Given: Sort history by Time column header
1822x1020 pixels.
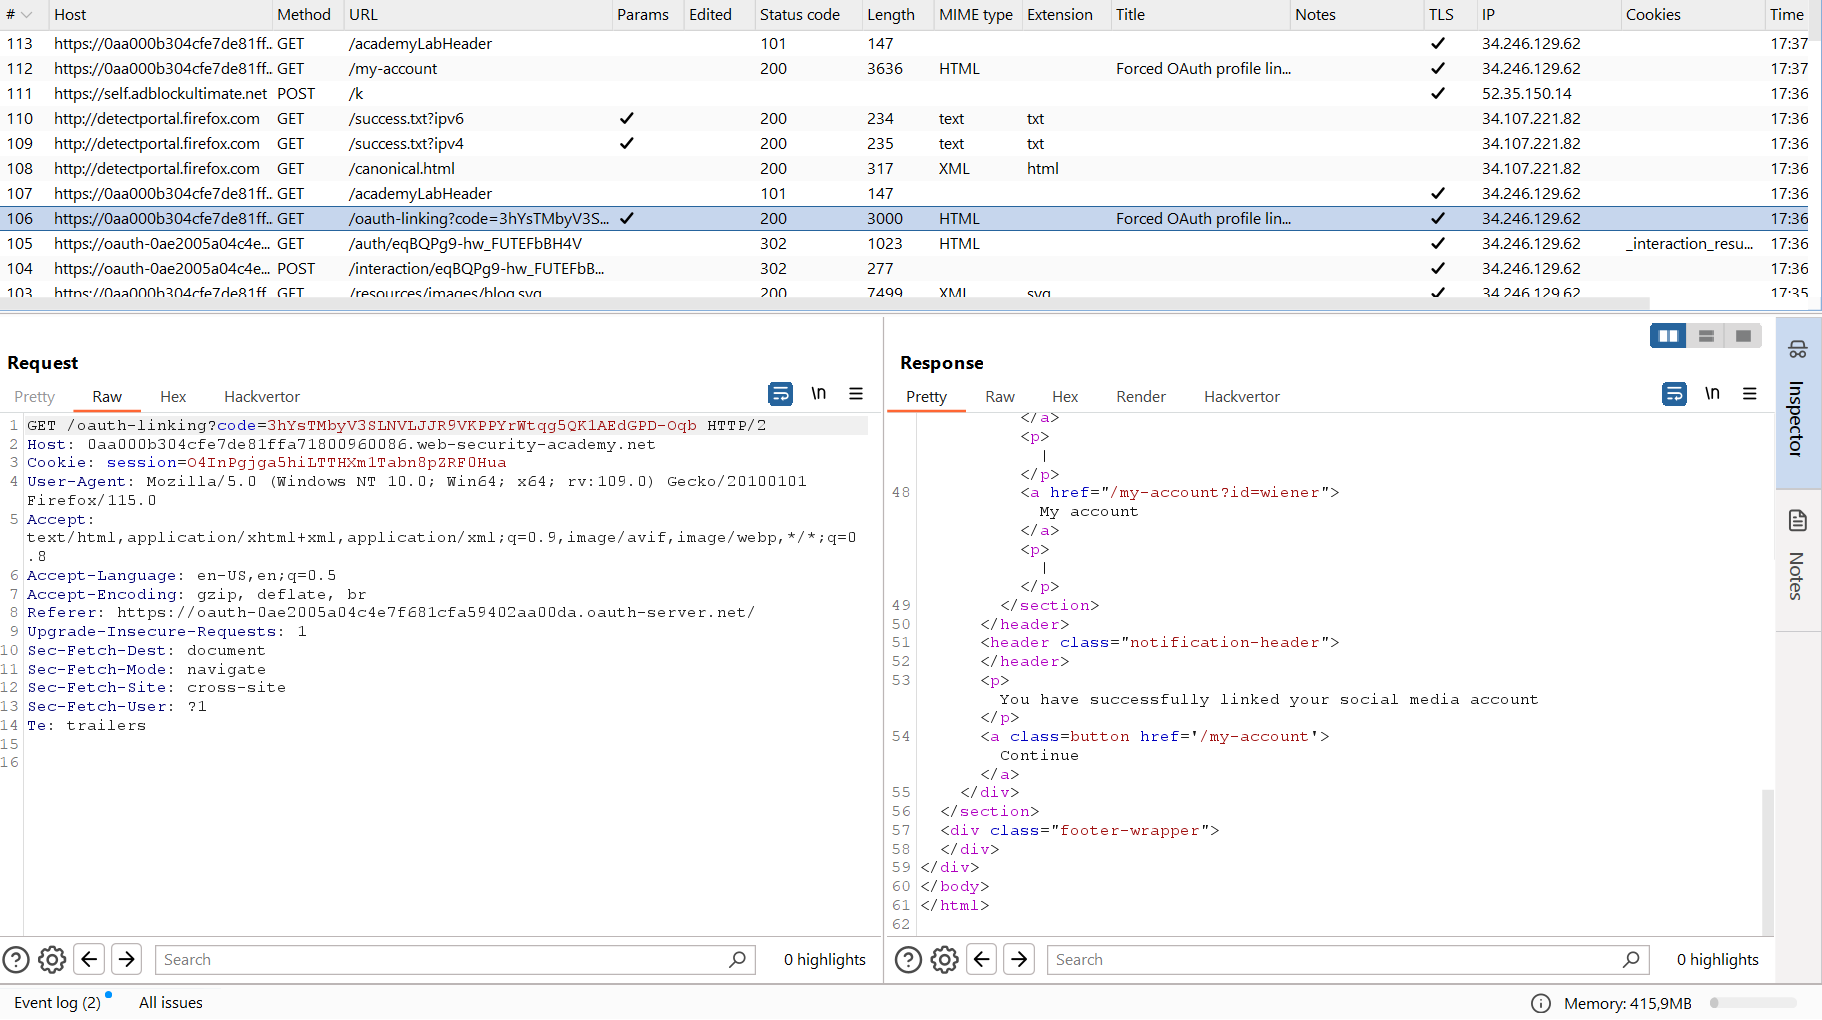Looking at the screenshot, I should click(1788, 15).
